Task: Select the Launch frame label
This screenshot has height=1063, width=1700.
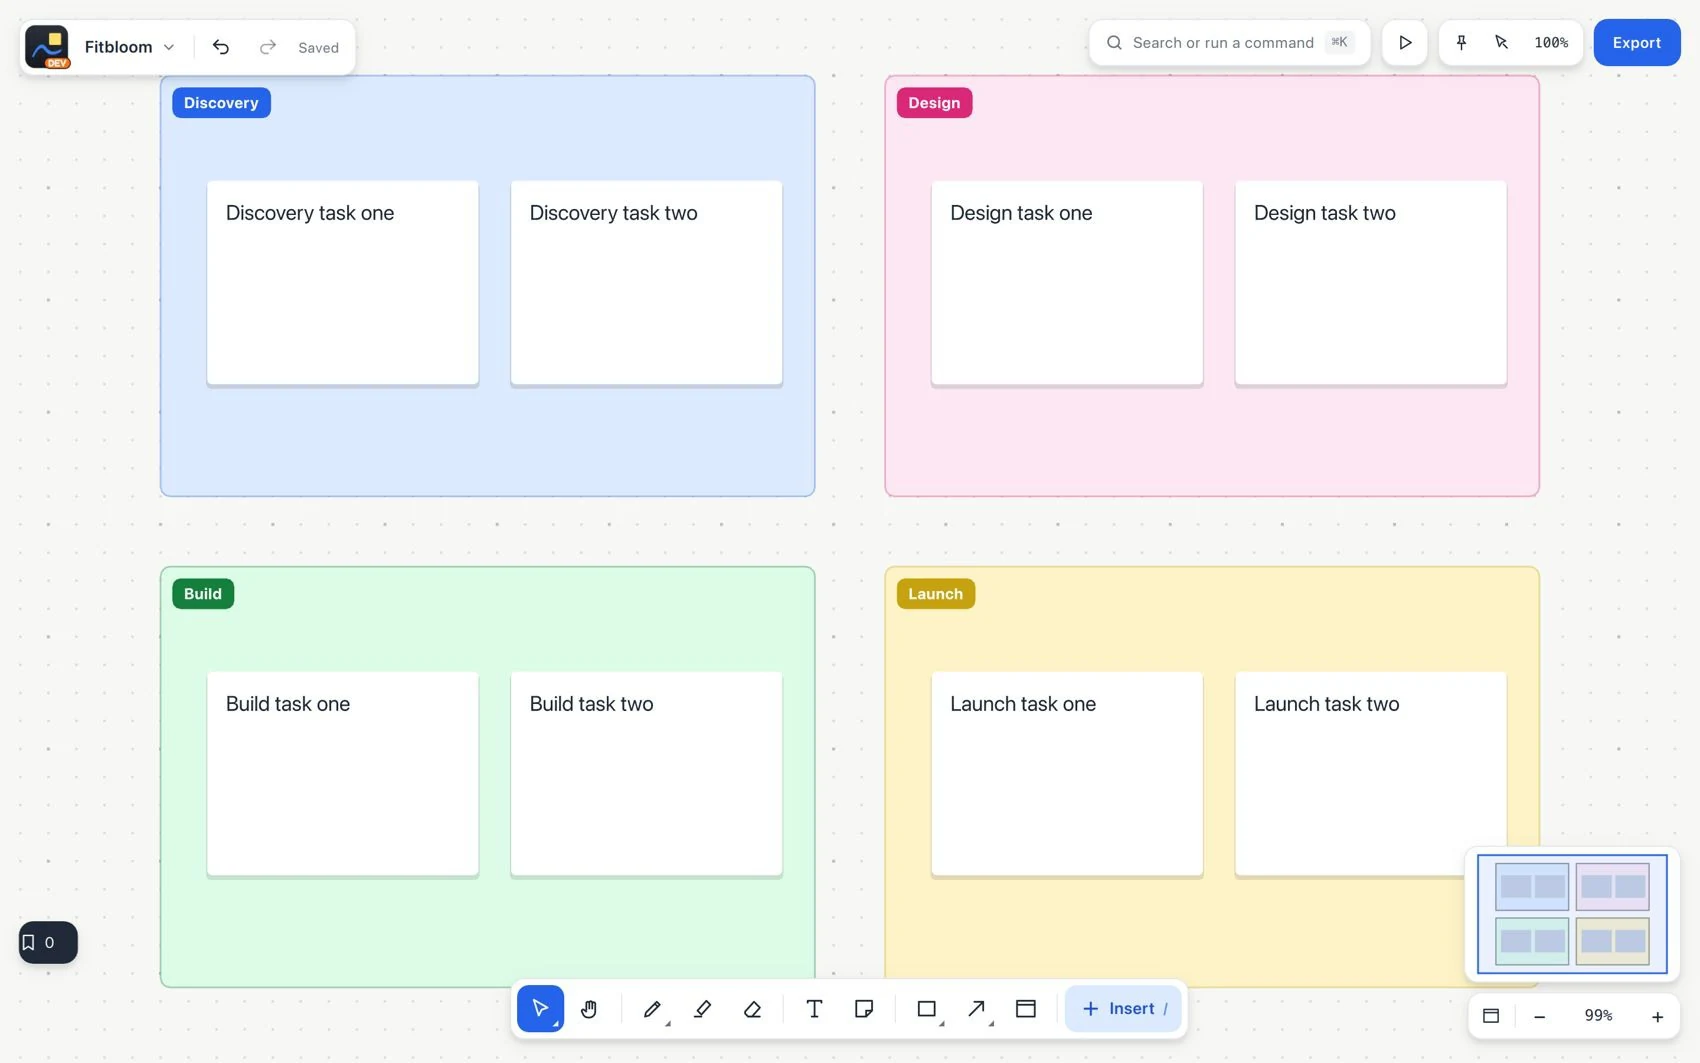Action: (x=935, y=594)
